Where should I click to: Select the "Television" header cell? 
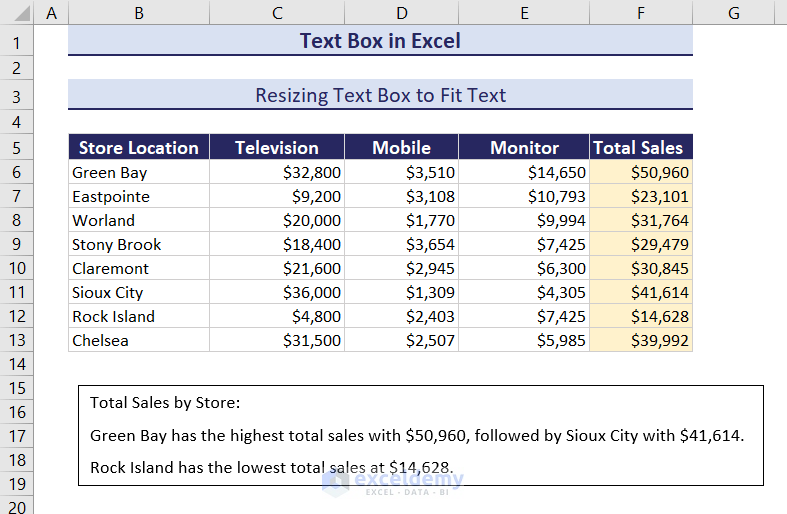tap(277, 148)
